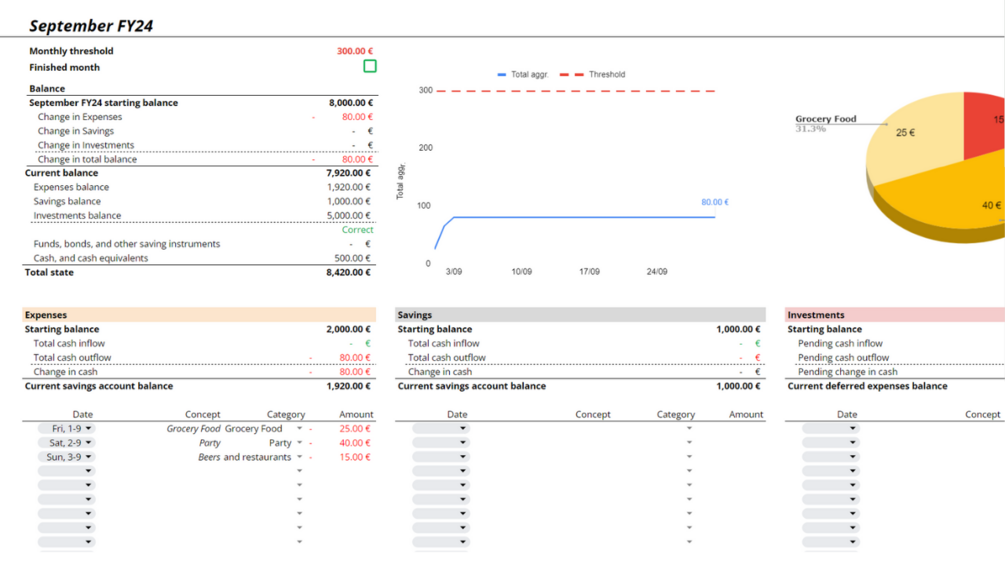Select Expenses Starting balance 2,000.00 € cell

(x=348, y=329)
